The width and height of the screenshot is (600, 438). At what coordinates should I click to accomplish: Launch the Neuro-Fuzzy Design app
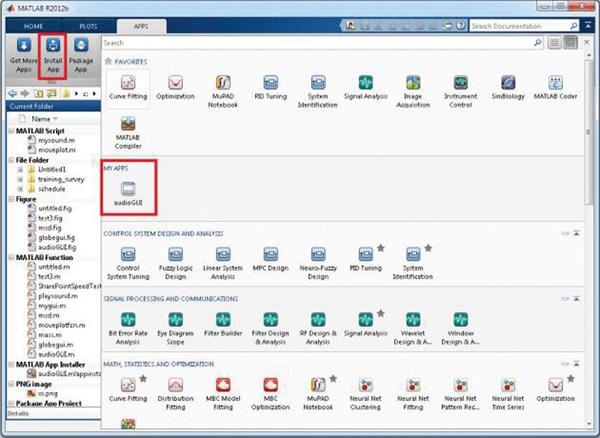(x=318, y=264)
